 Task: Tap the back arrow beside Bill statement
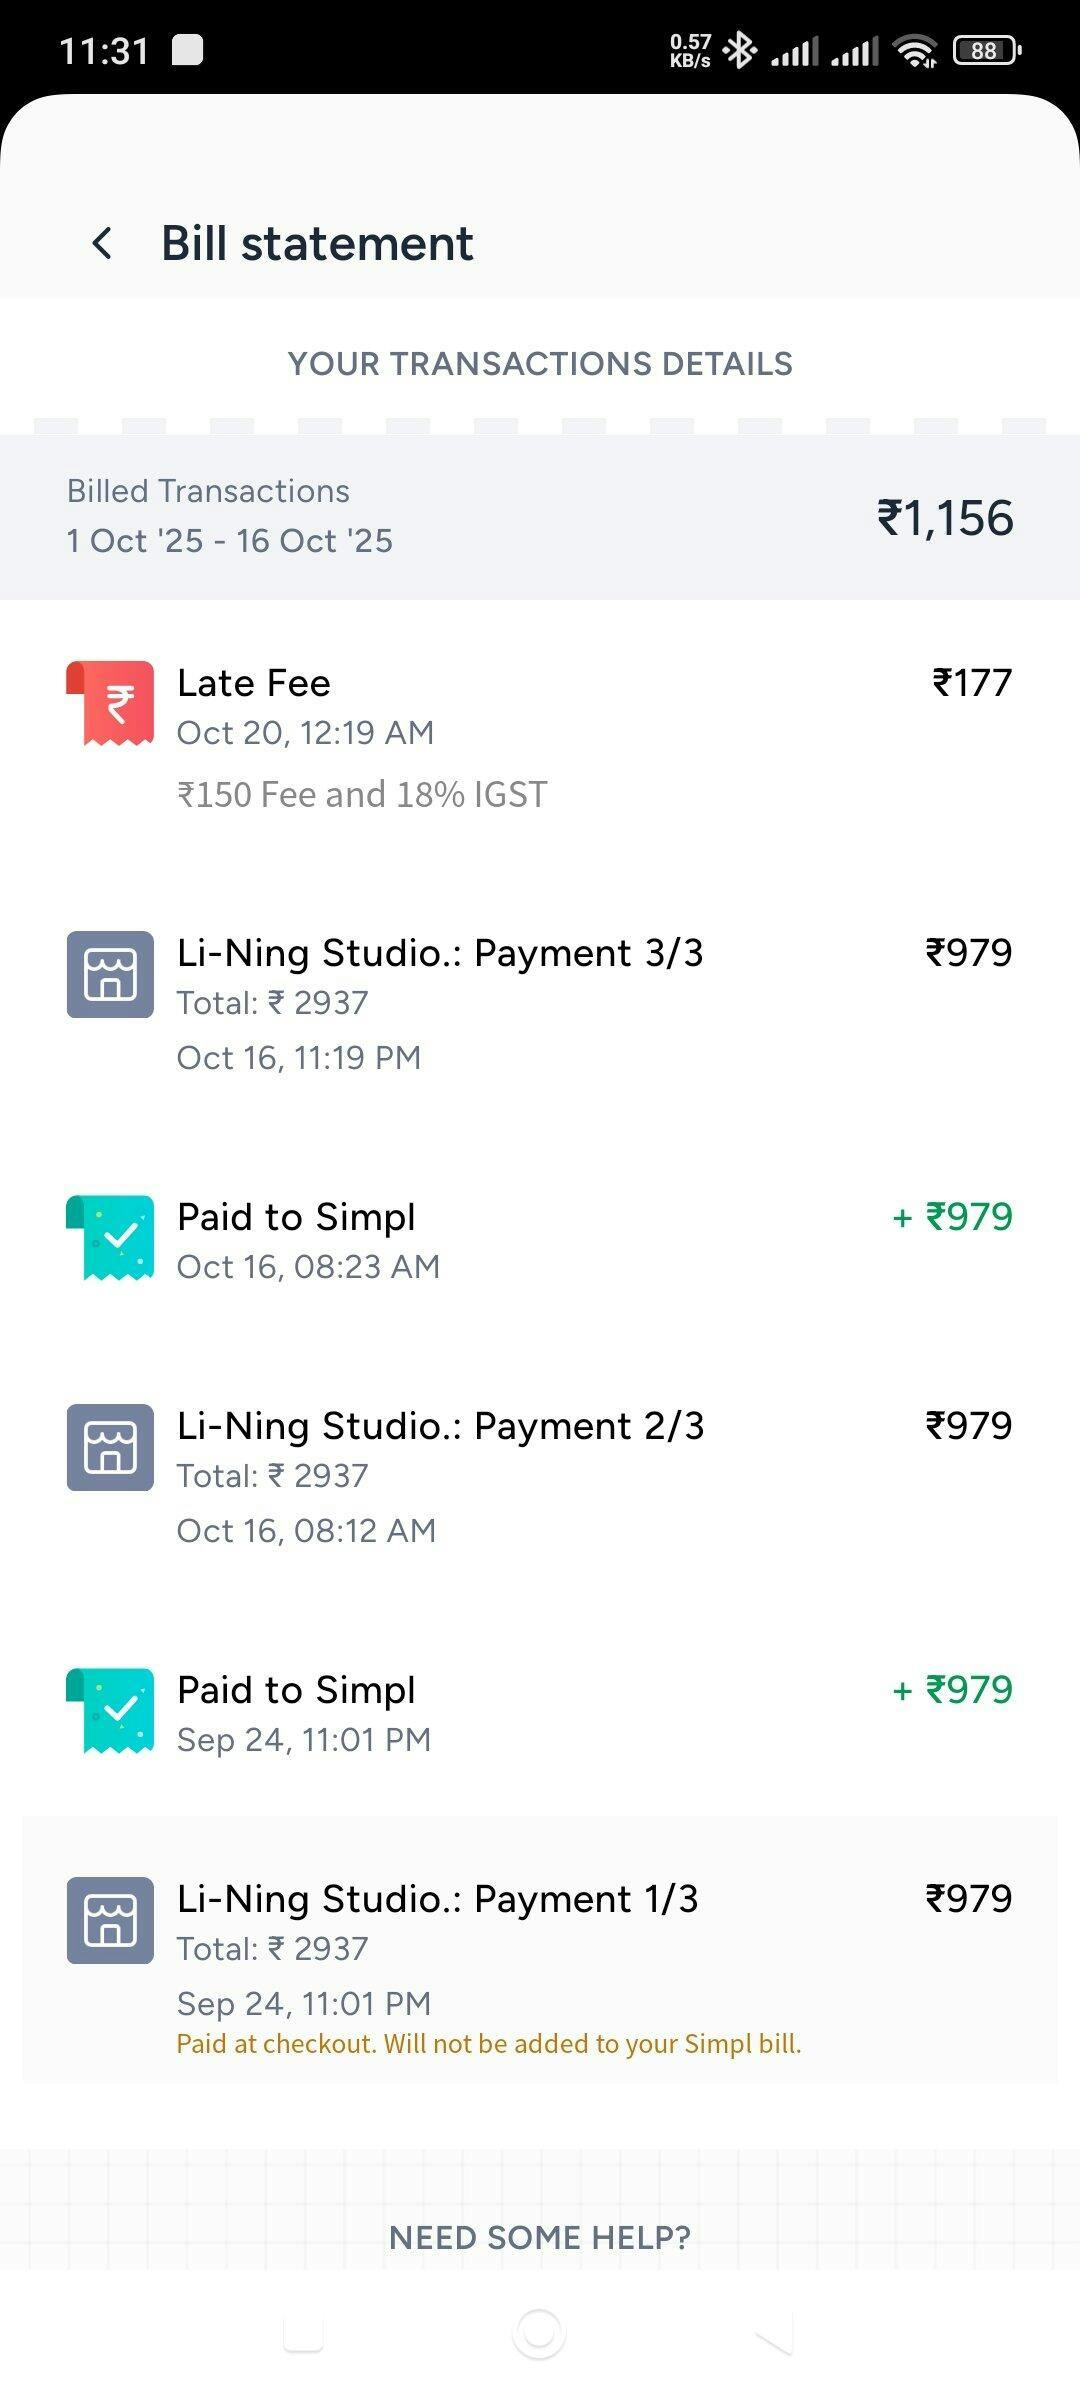click(102, 243)
